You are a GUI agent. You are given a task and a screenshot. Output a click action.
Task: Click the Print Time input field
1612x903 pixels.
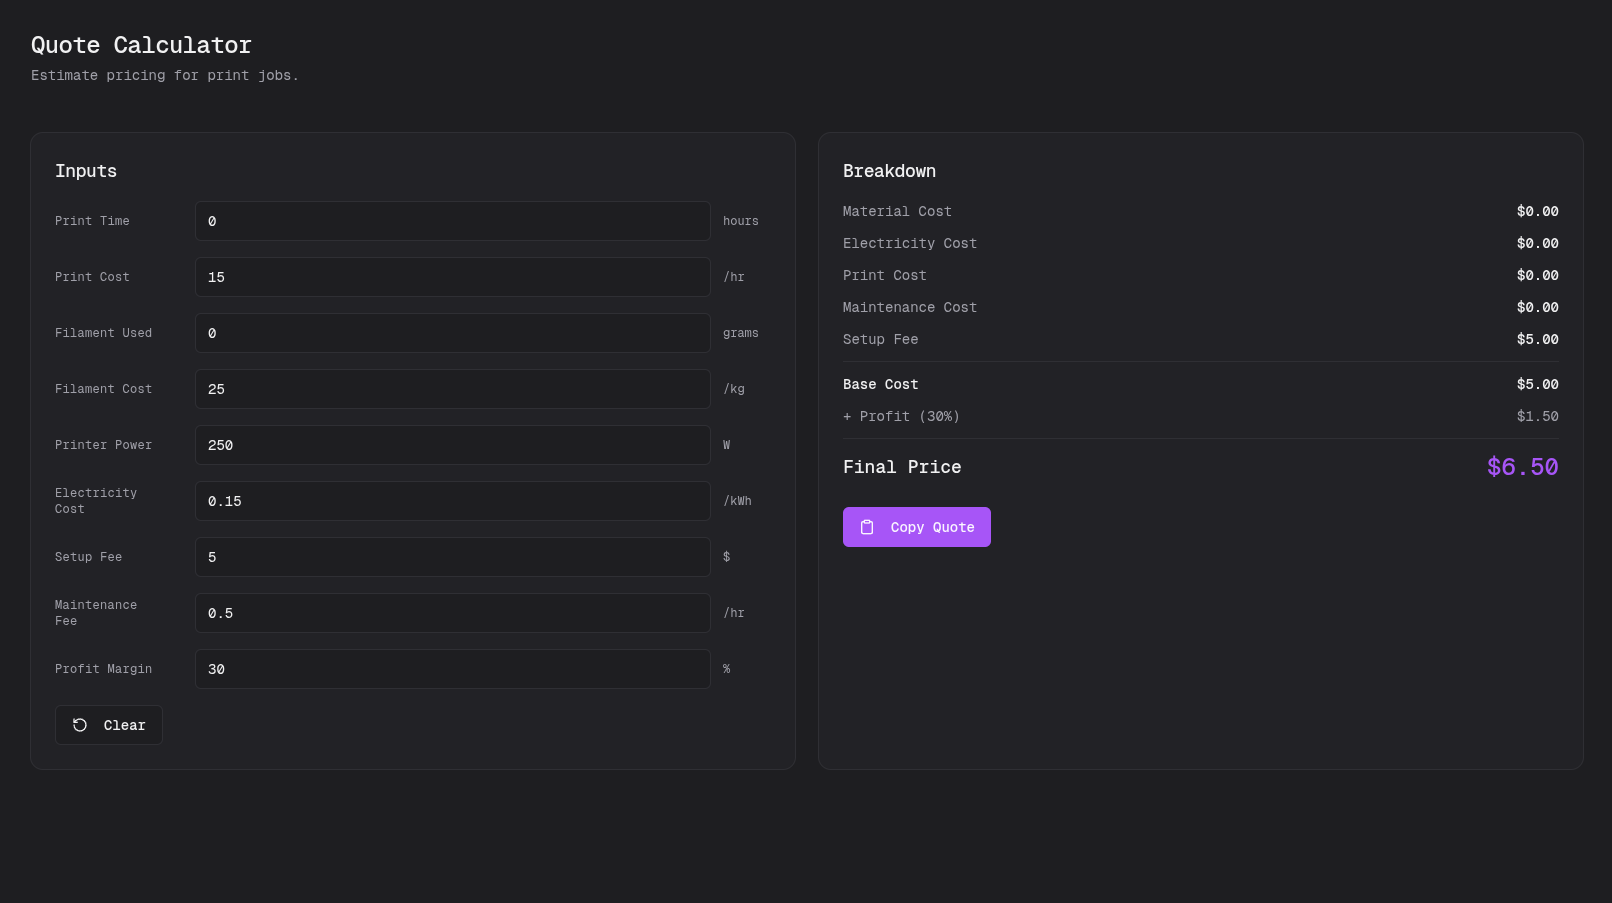[x=452, y=221]
